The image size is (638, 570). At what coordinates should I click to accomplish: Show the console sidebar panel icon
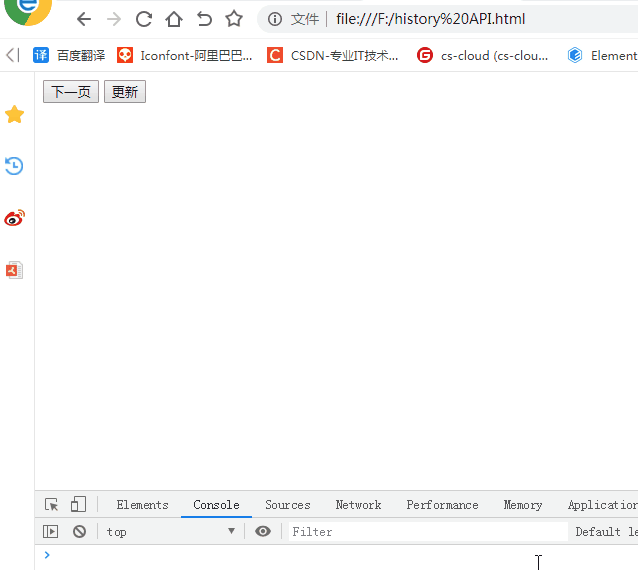(x=50, y=531)
